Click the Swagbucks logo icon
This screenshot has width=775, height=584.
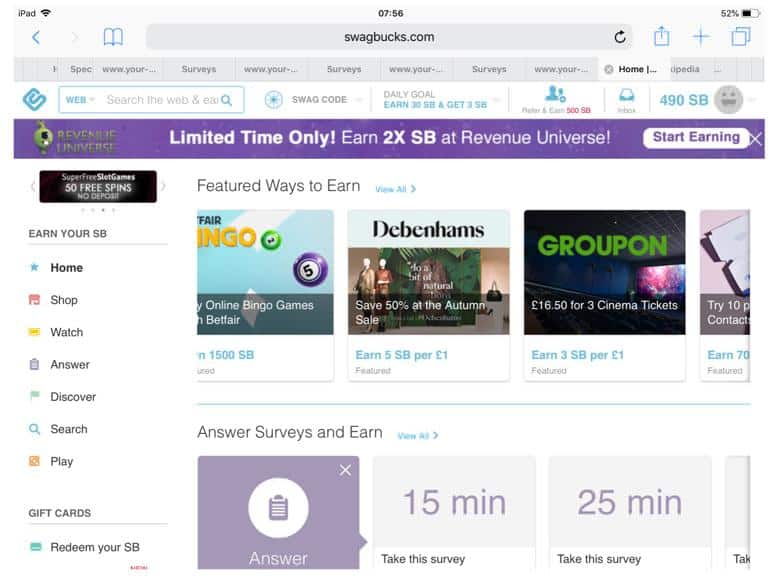click(35, 99)
